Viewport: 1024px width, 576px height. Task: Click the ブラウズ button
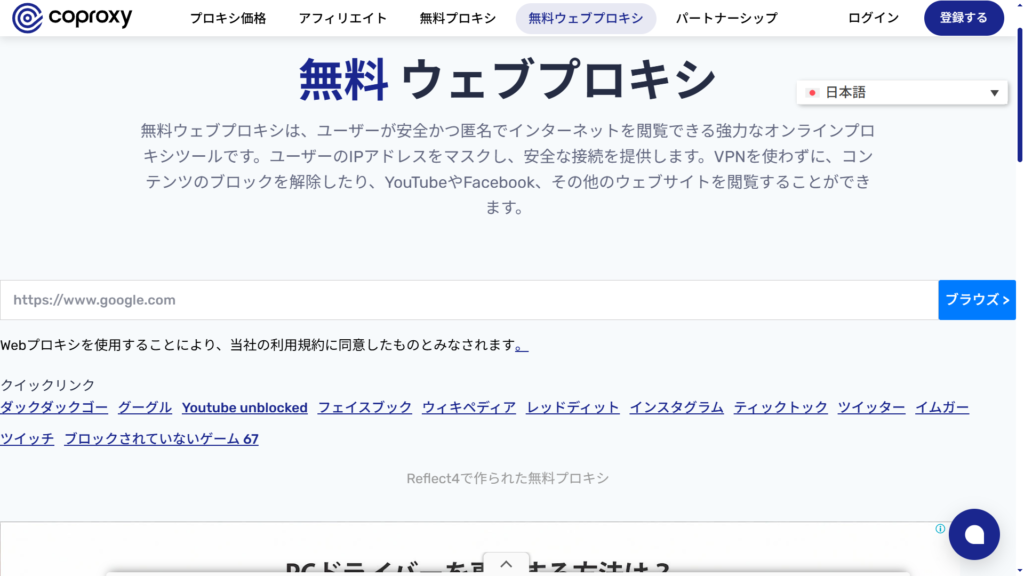tap(976, 300)
